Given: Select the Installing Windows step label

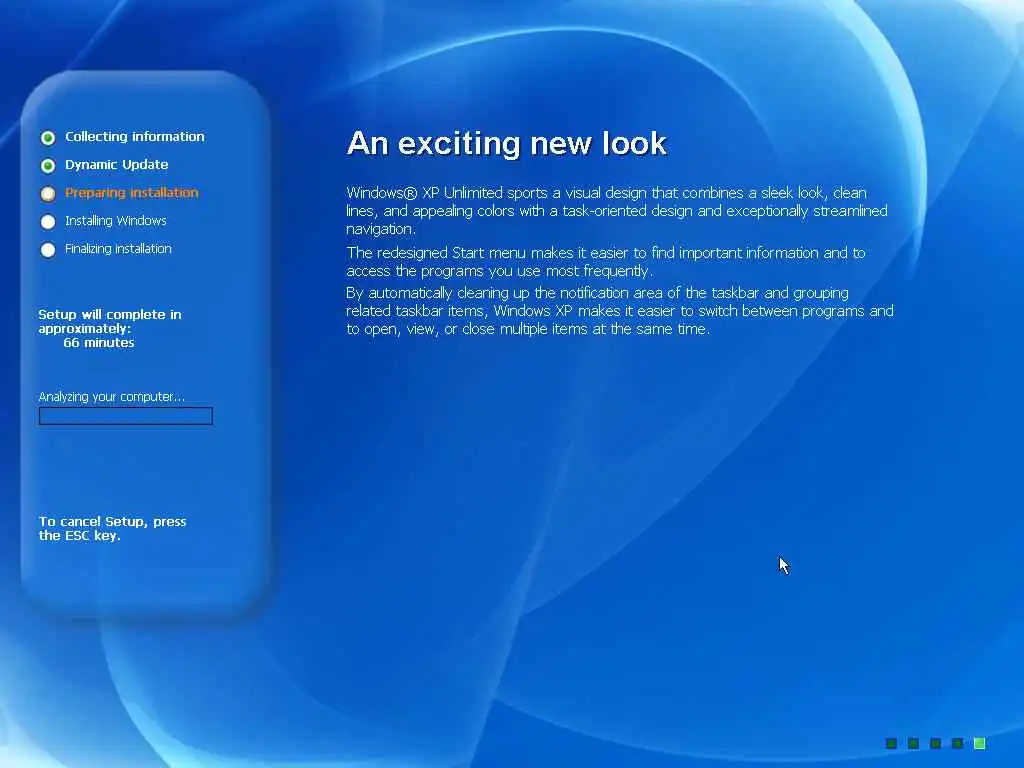Looking at the screenshot, I should (116, 221).
